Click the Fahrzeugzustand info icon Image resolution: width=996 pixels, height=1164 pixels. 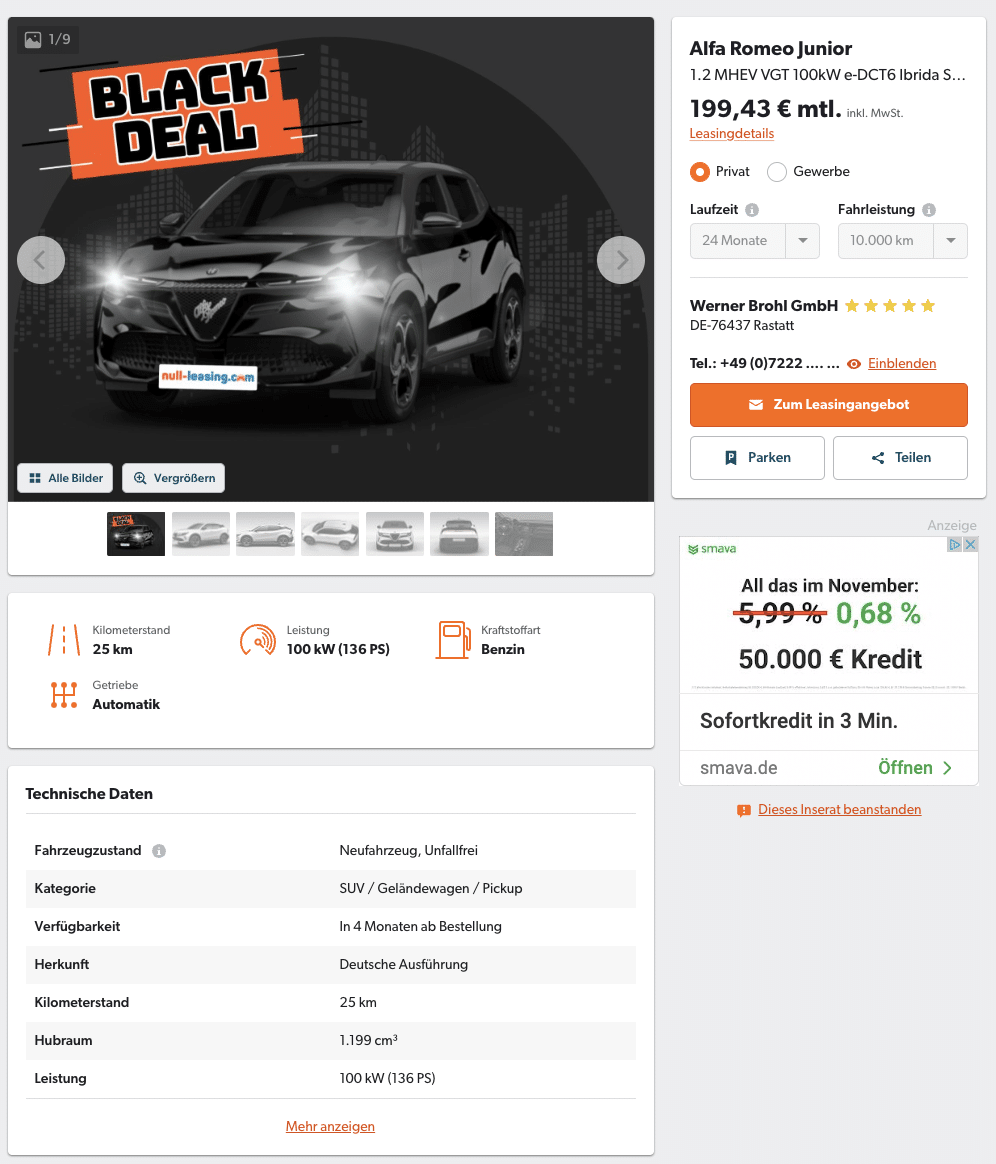click(x=159, y=851)
